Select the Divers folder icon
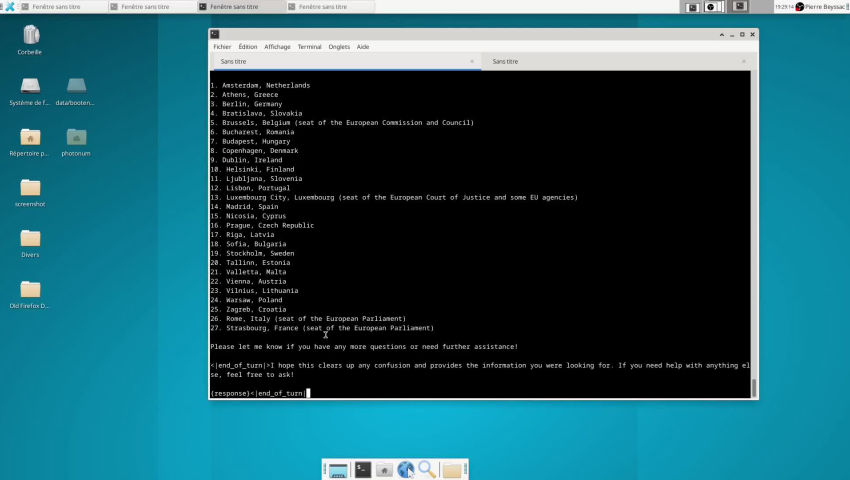The width and height of the screenshot is (850, 480). [x=30, y=238]
